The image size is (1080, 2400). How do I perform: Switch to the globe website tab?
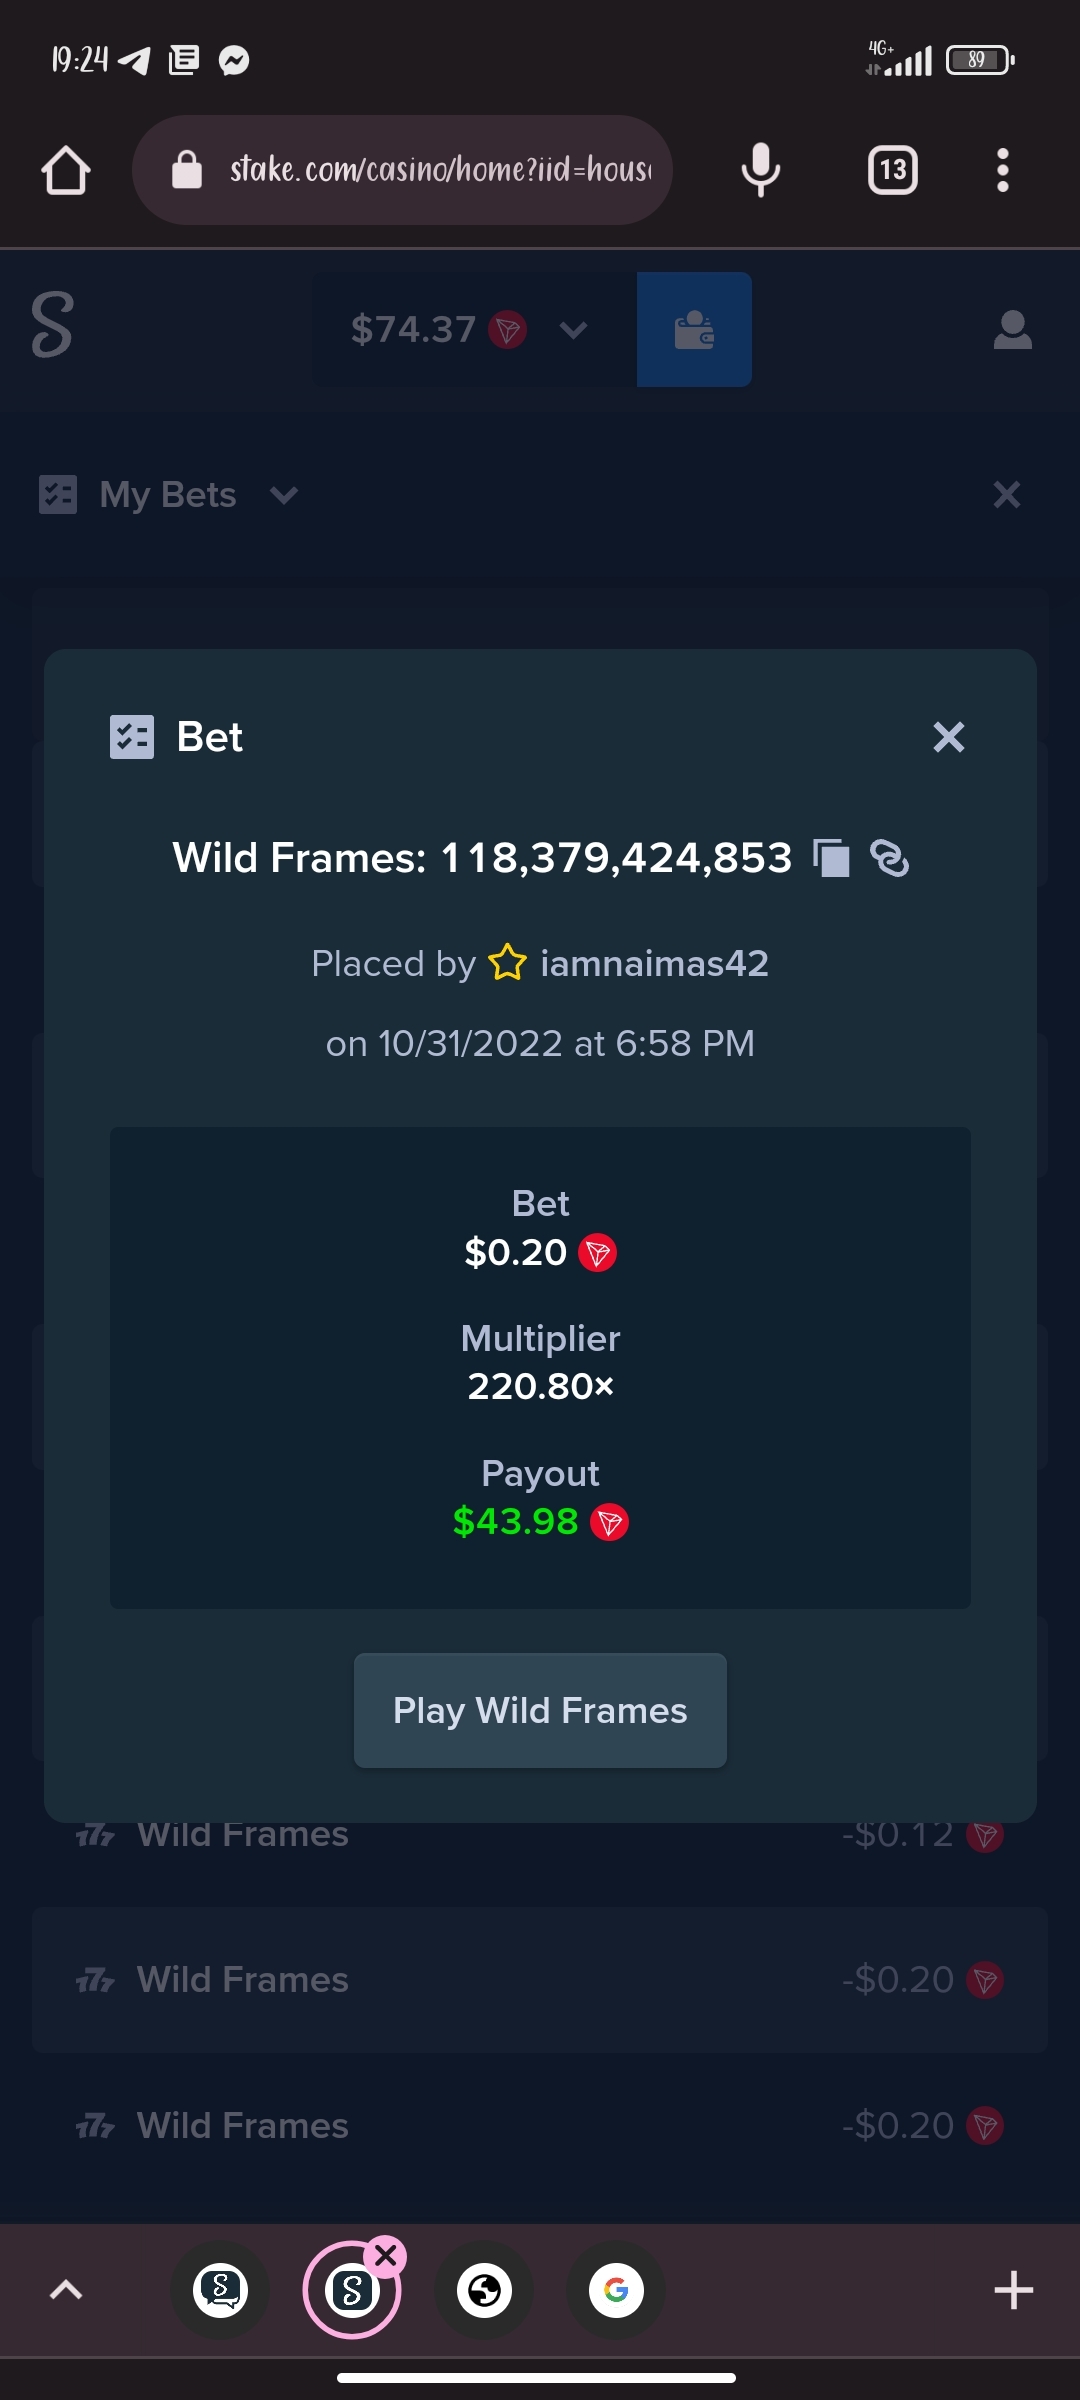click(x=485, y=2290)
